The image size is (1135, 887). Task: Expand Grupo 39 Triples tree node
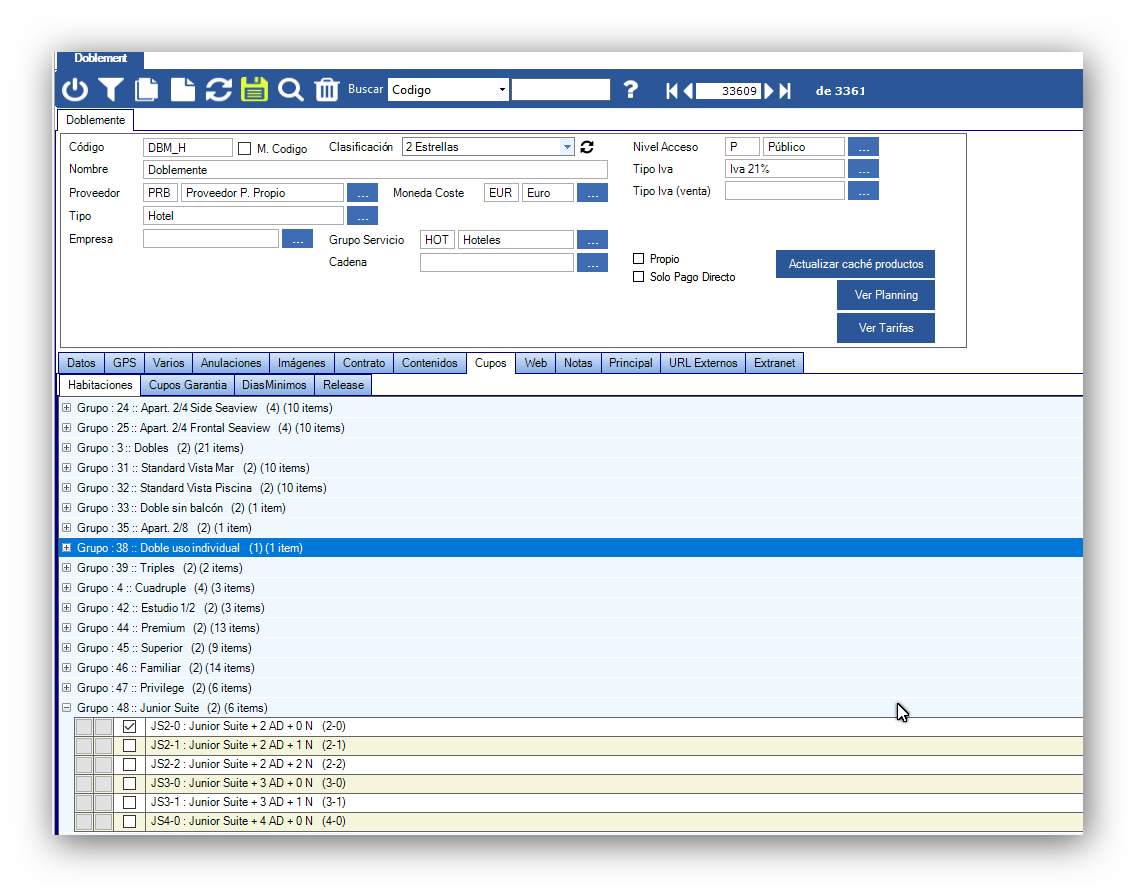click(x=67, y=568)
